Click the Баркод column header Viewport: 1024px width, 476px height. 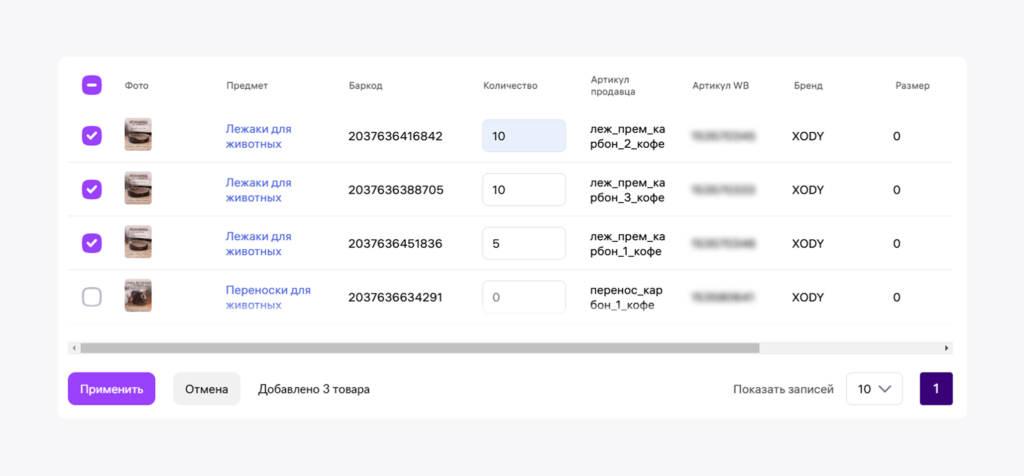point(366,86)
